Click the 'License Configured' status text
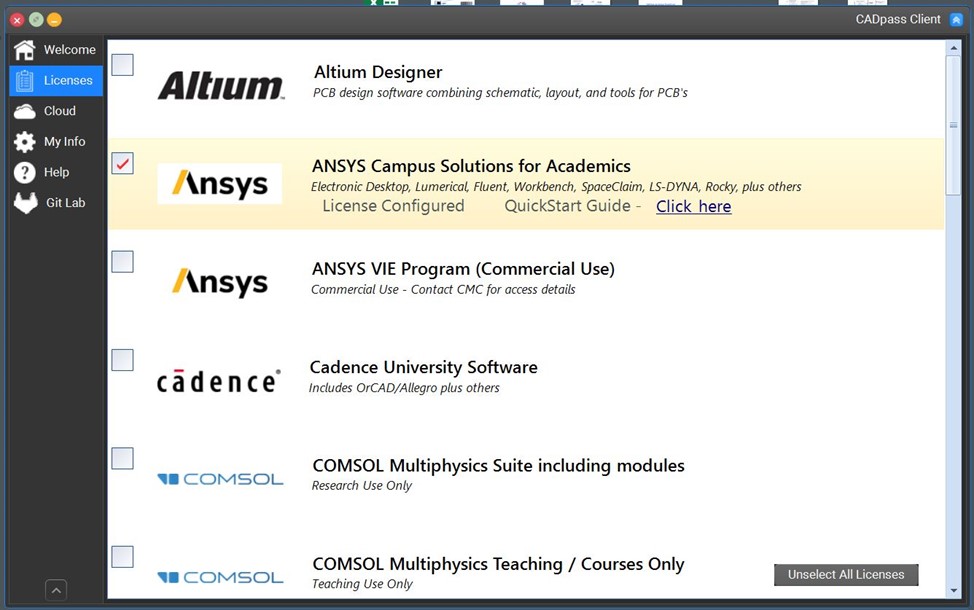This screenshot has width=974, height=610. point(393,206)
